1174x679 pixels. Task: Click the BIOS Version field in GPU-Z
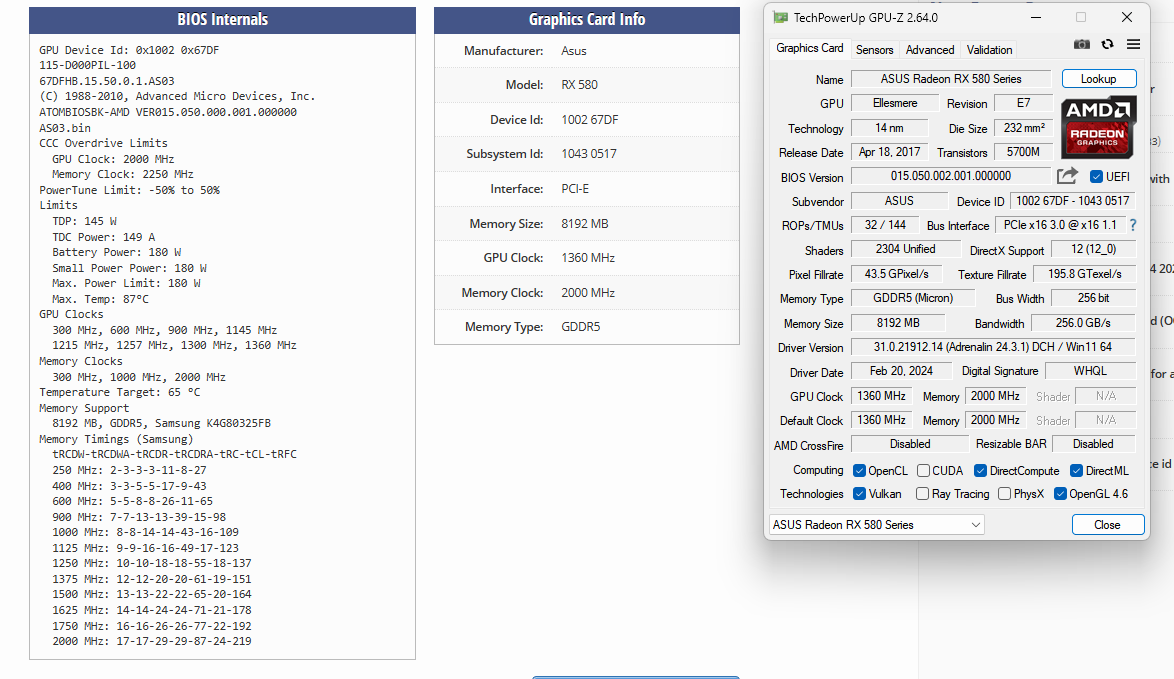point(951,176)
